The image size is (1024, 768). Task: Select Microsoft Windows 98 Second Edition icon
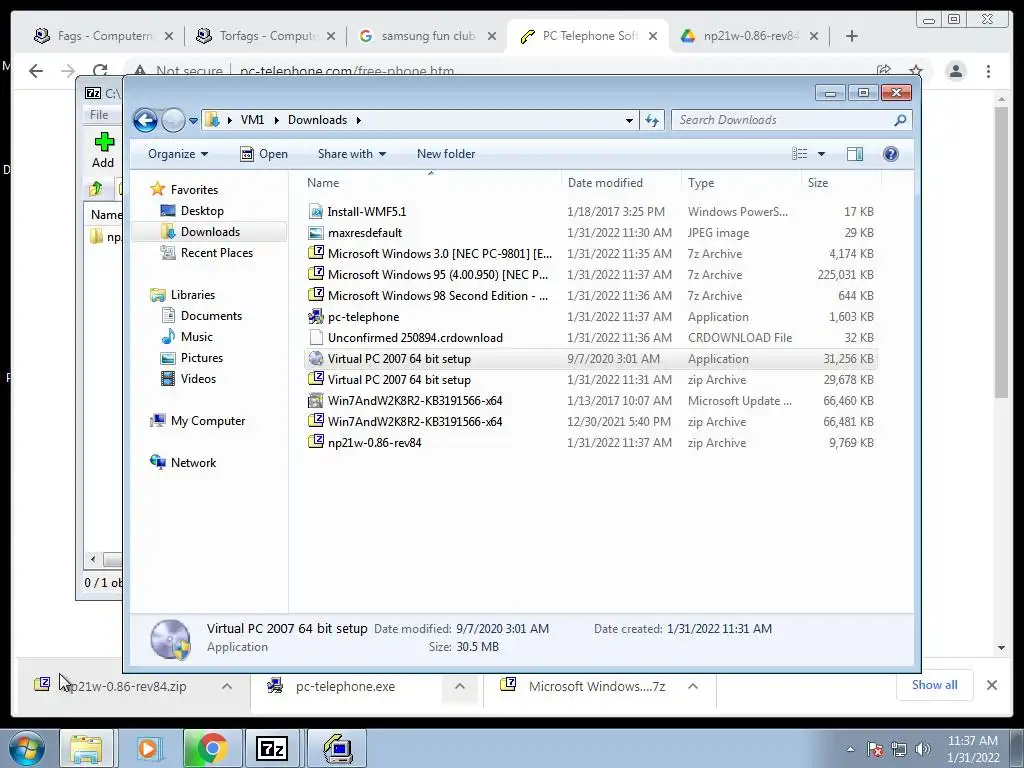pos(316,295)
